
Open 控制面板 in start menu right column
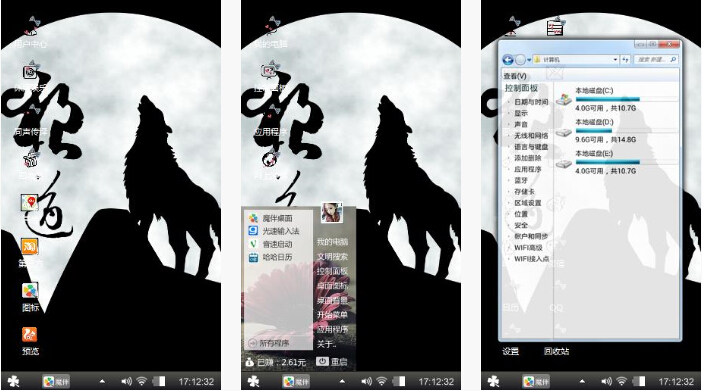(x=332, y=271)
